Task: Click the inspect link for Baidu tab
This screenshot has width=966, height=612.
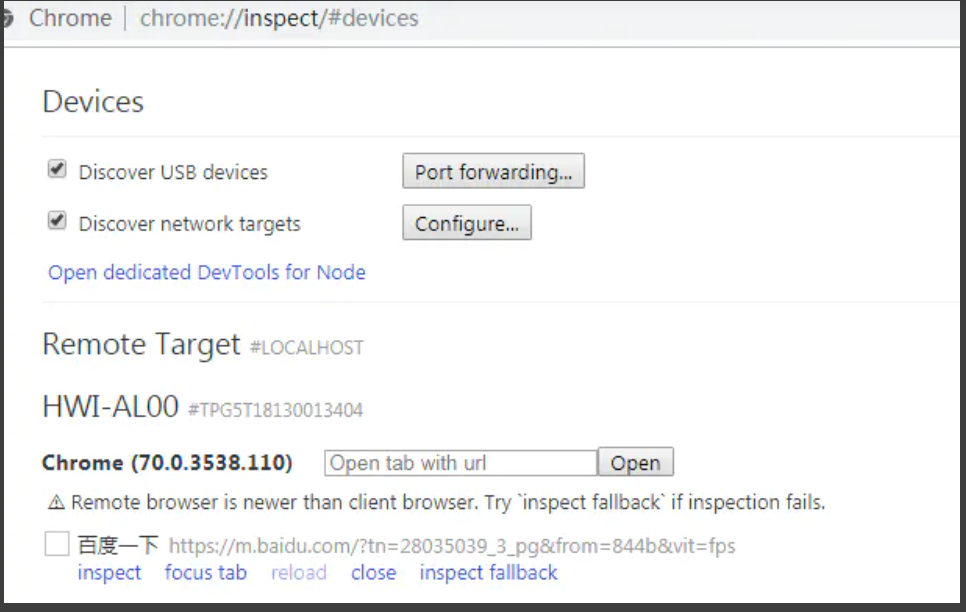Action: 109,573
